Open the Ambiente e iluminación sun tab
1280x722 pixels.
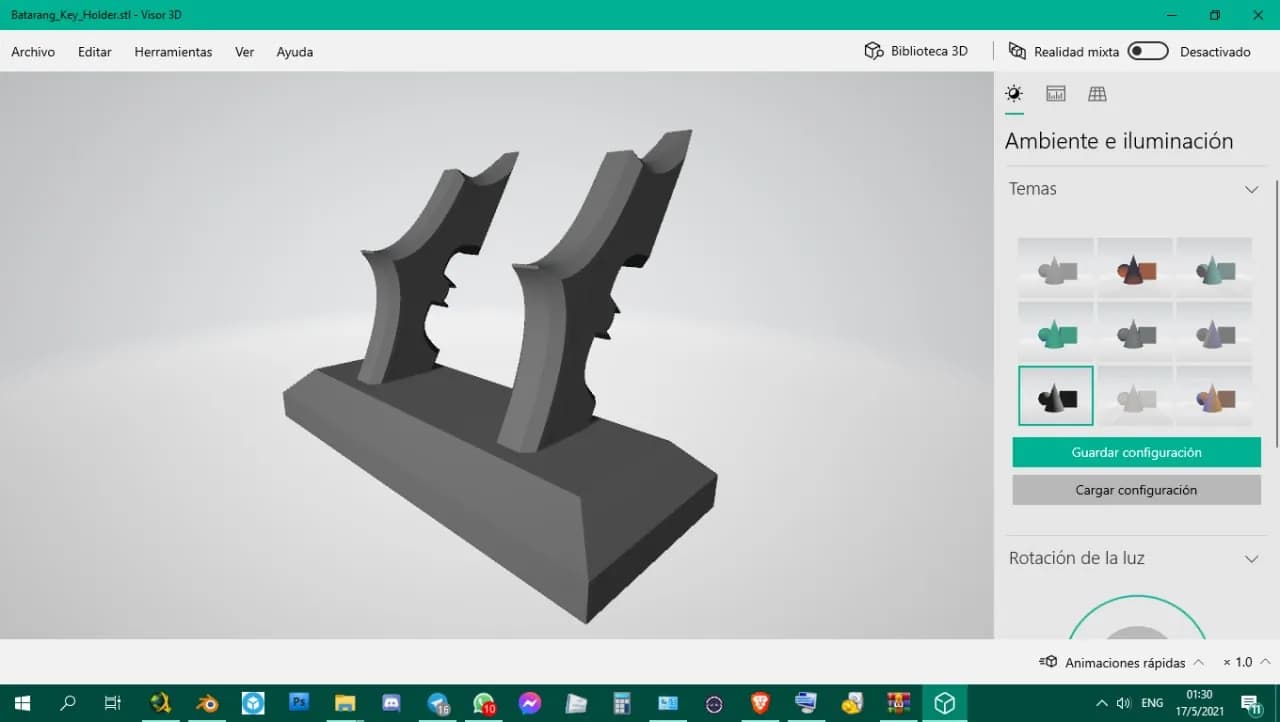point(1014,94)
